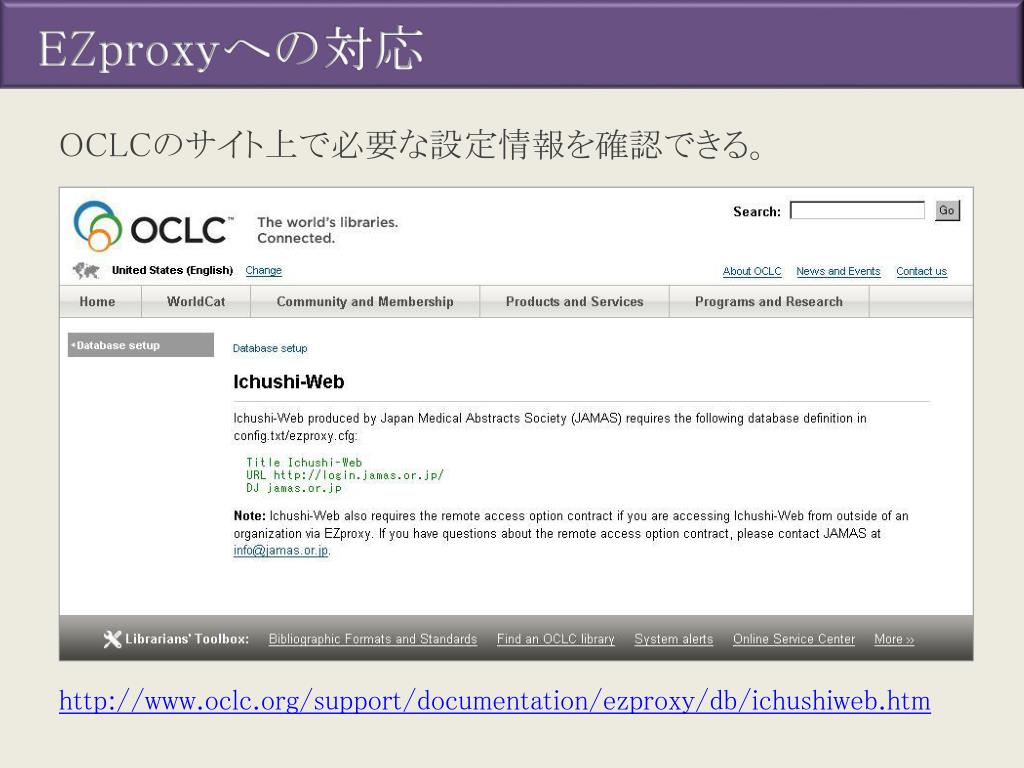Click the Go search button

pyautogui.click(x=947, y=210)
